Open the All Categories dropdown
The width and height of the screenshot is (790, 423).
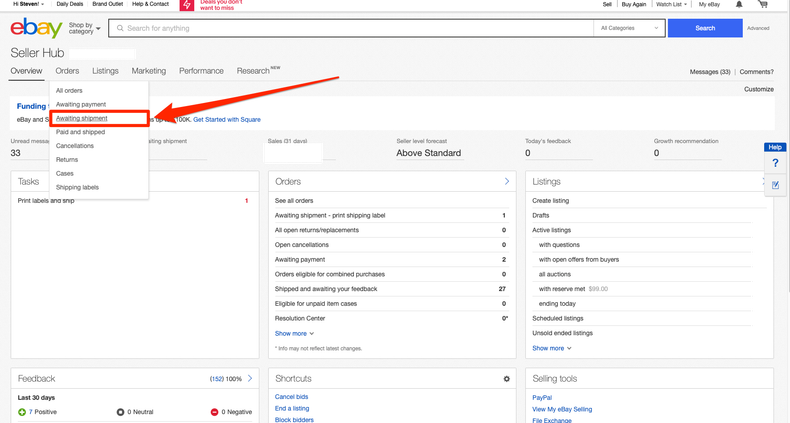click(x=630, y=28)
